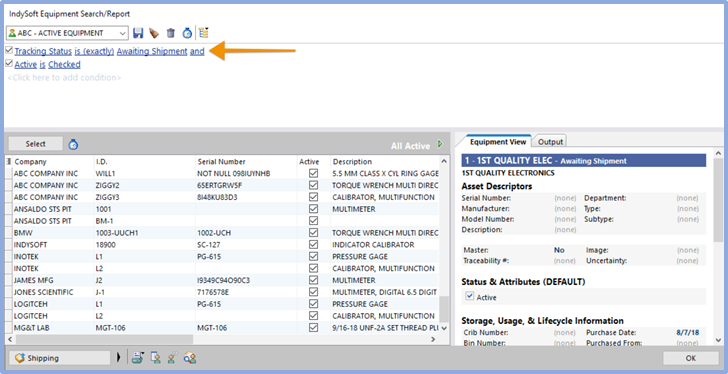This screenshot has height=374, width=728.
Task: Sort by the Description column header
Action: 384,161
